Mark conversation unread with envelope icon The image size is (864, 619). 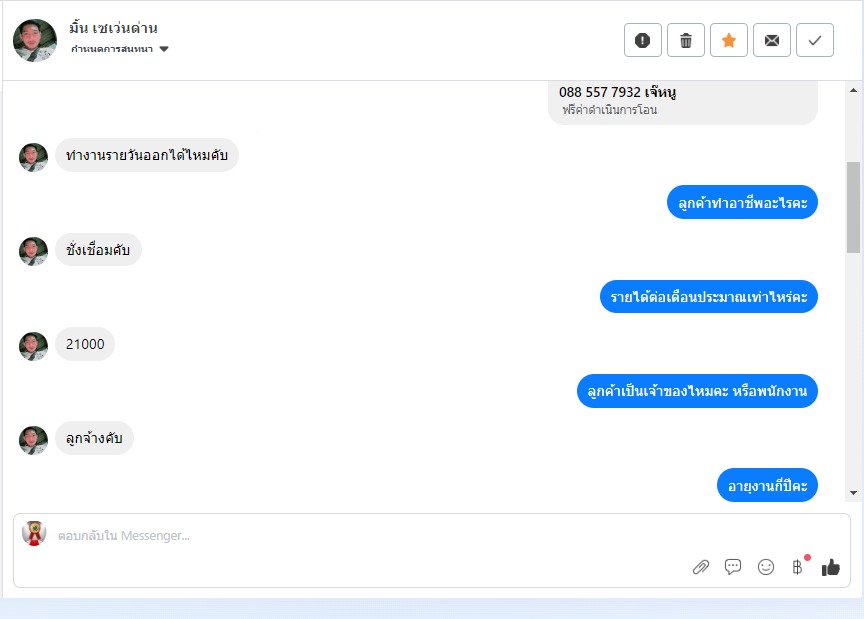[x=771, y=40]
